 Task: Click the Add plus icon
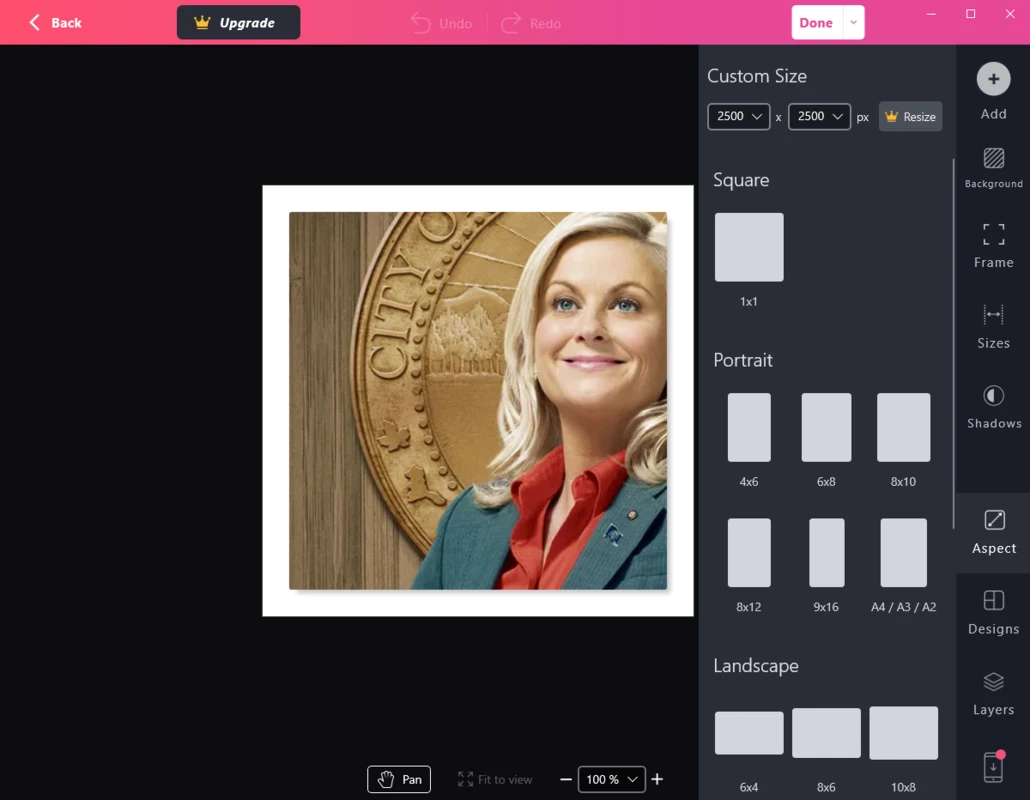click(x=993, y=79)
